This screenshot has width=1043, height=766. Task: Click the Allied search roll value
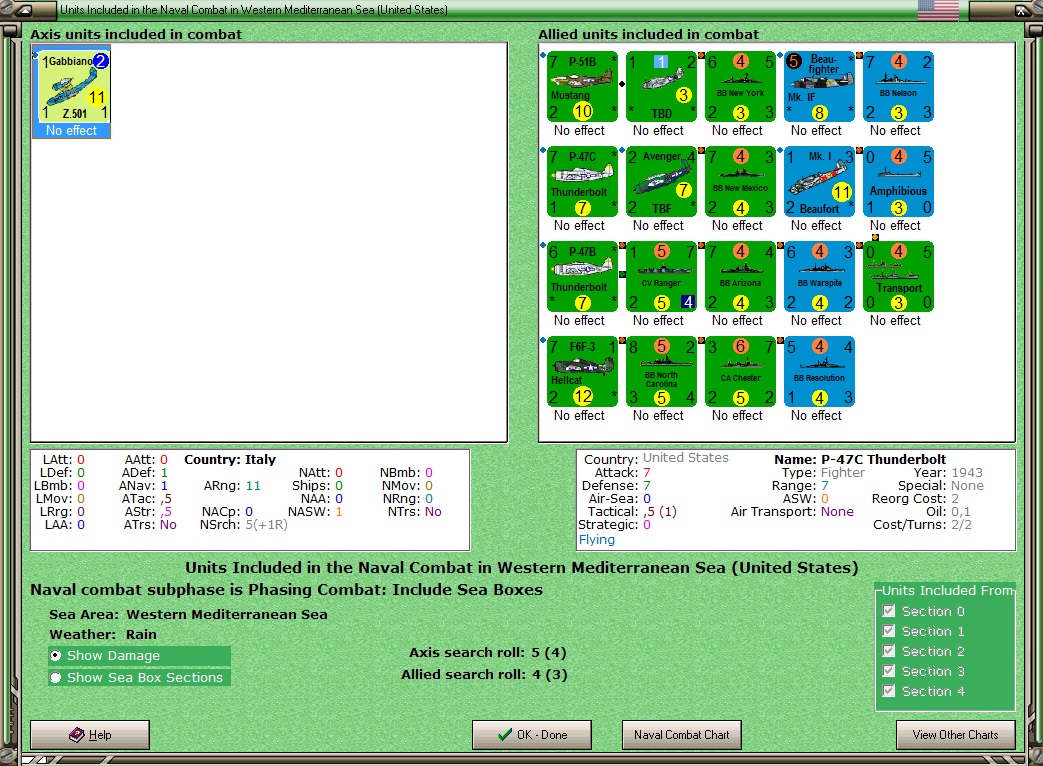pyautogui.click(x=549, y=674)
